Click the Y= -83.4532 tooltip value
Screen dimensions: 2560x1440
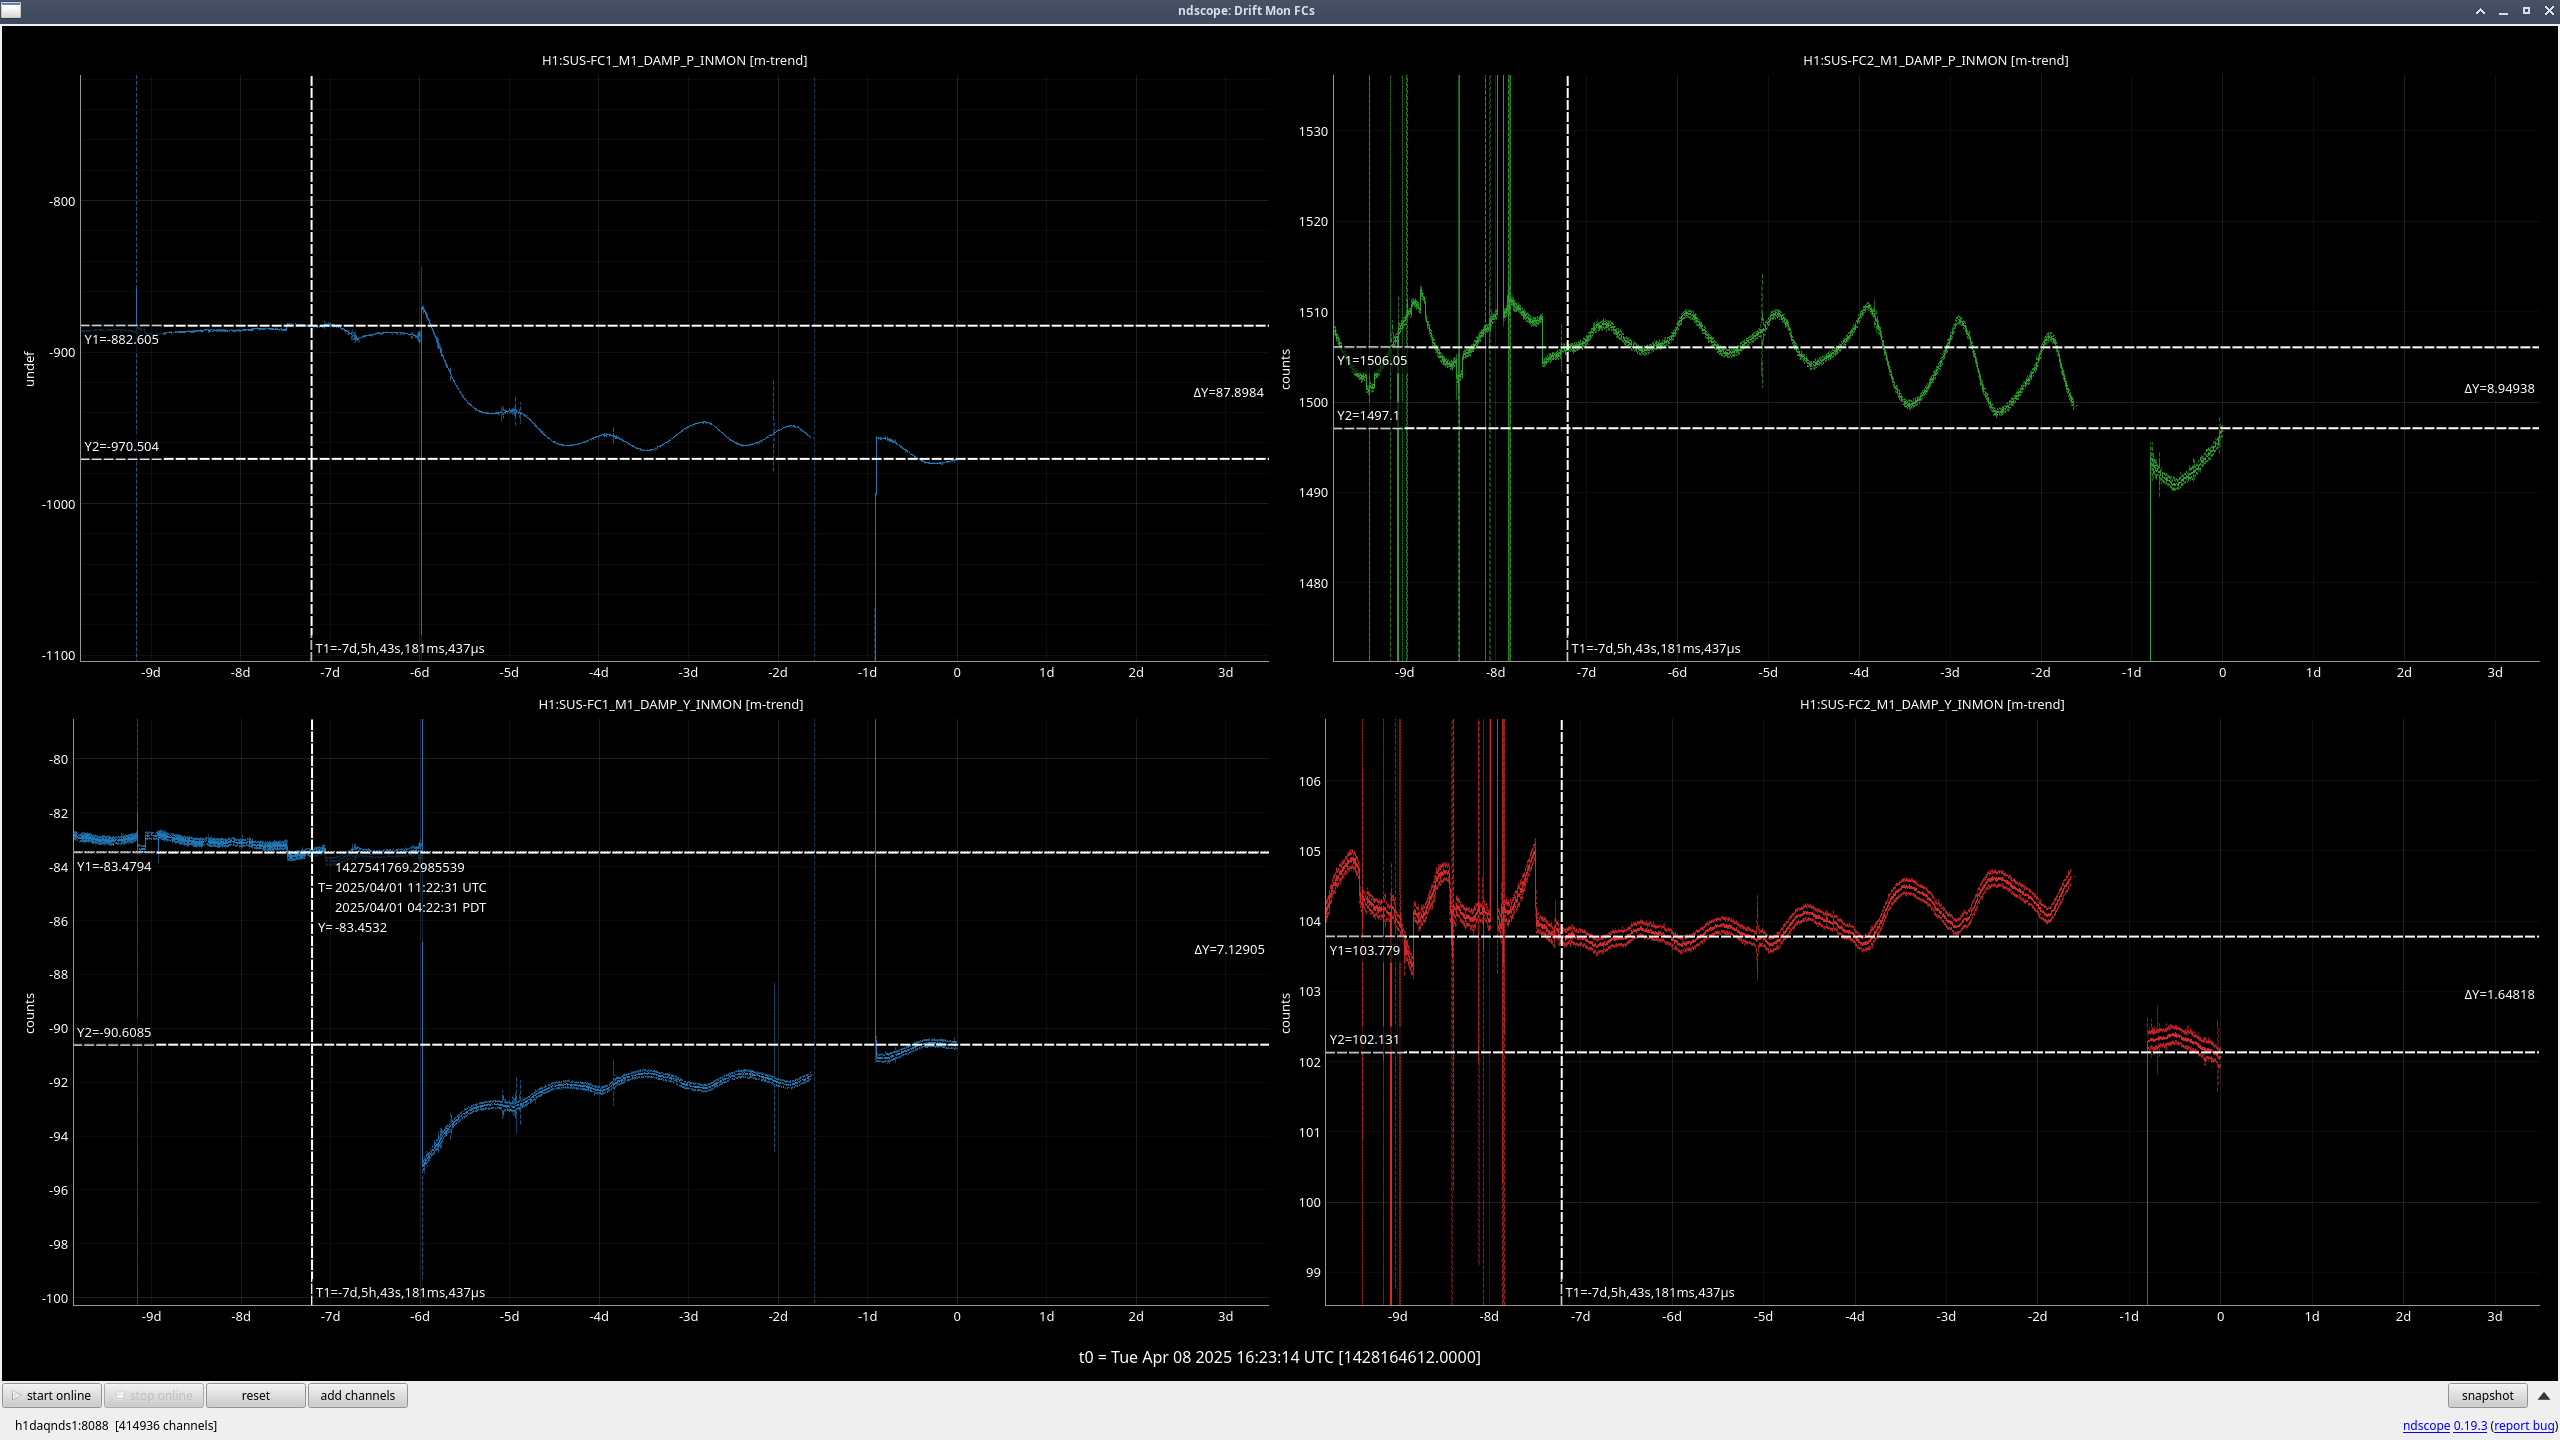[353, 928]
